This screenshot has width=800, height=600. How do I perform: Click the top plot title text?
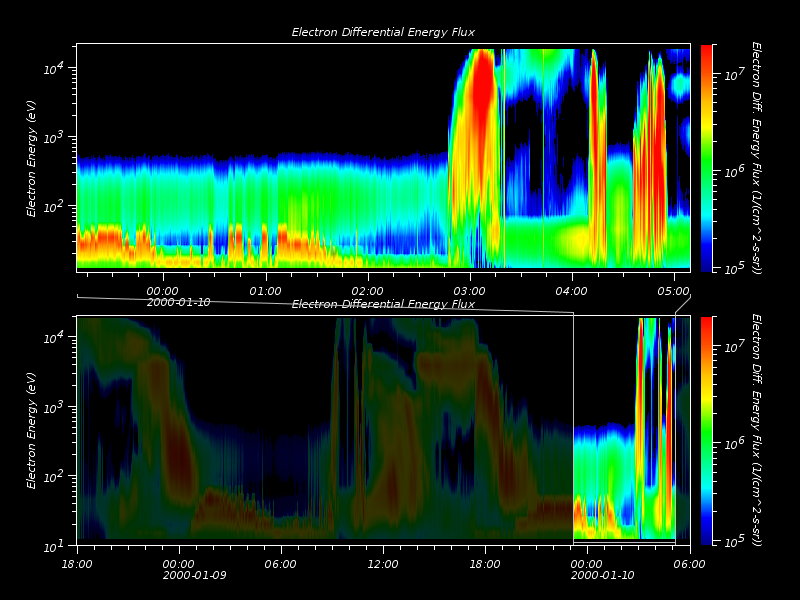point(383,33)
